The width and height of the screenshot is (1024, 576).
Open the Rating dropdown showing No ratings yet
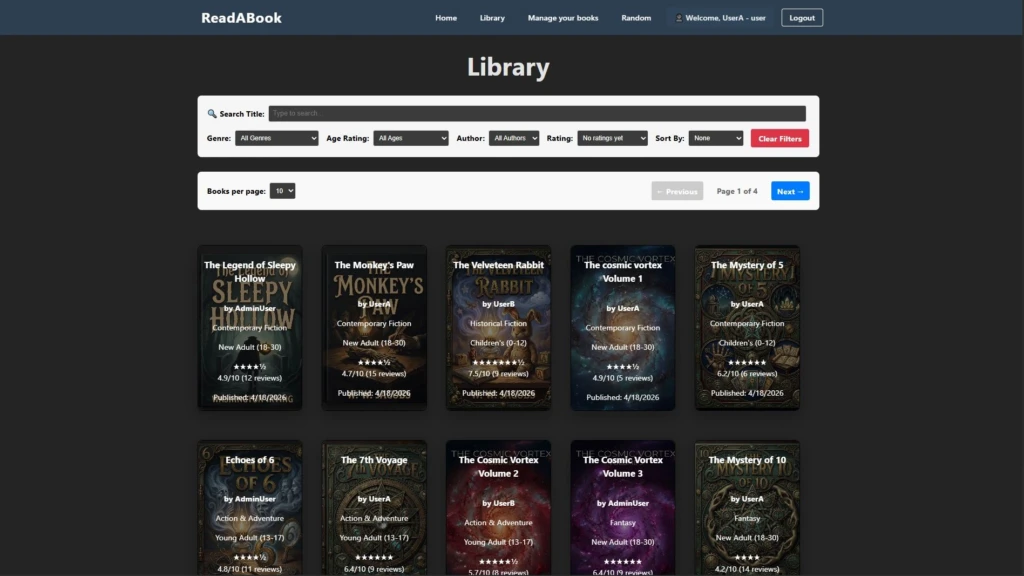(612, 138)
